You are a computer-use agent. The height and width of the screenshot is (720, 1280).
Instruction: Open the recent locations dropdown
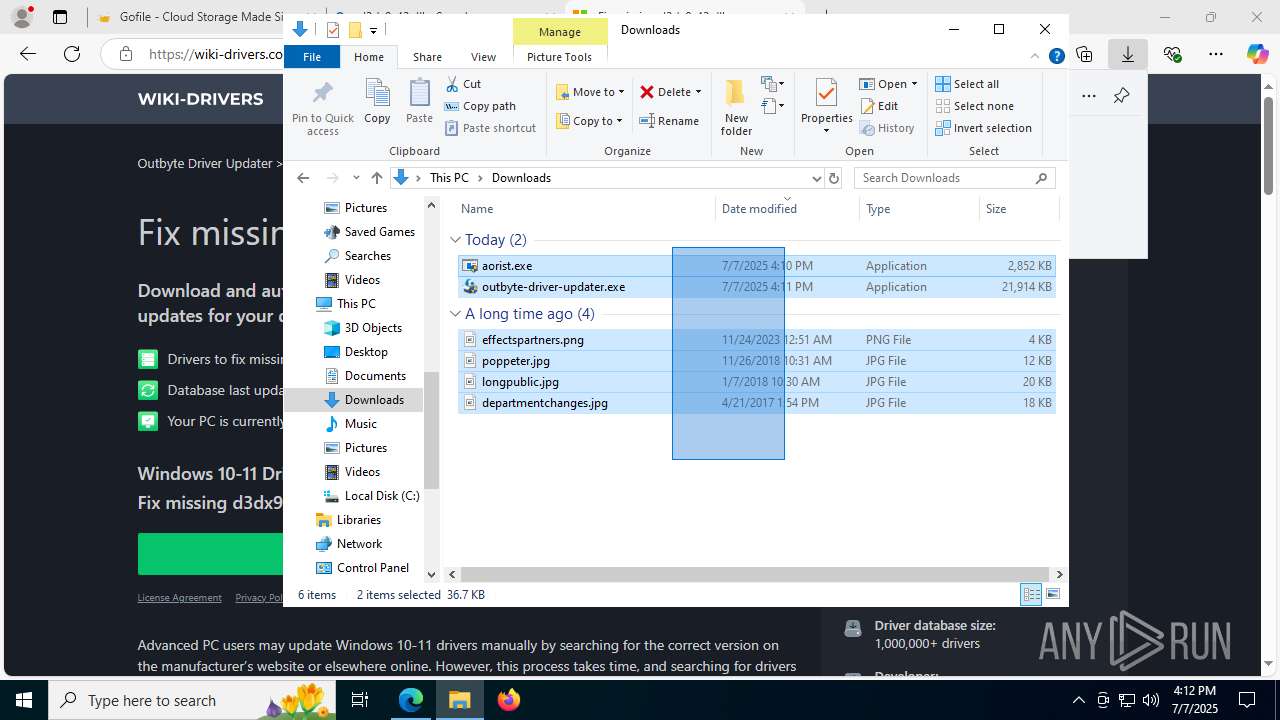click(356, 178)
